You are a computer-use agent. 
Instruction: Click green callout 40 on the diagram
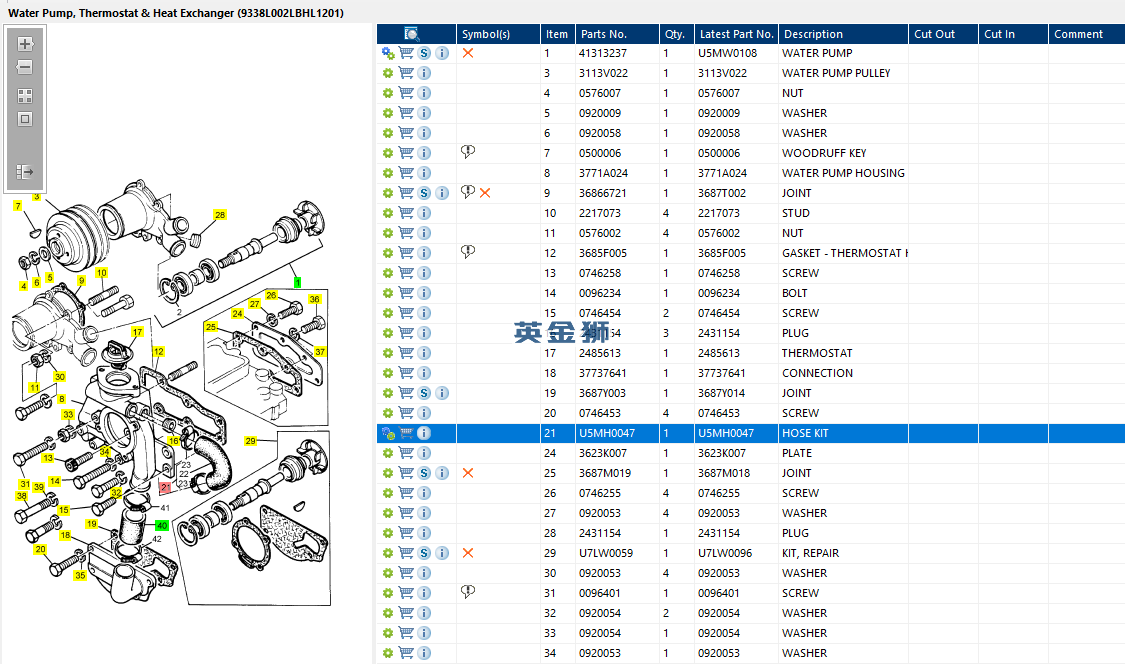tap(162, 526)
